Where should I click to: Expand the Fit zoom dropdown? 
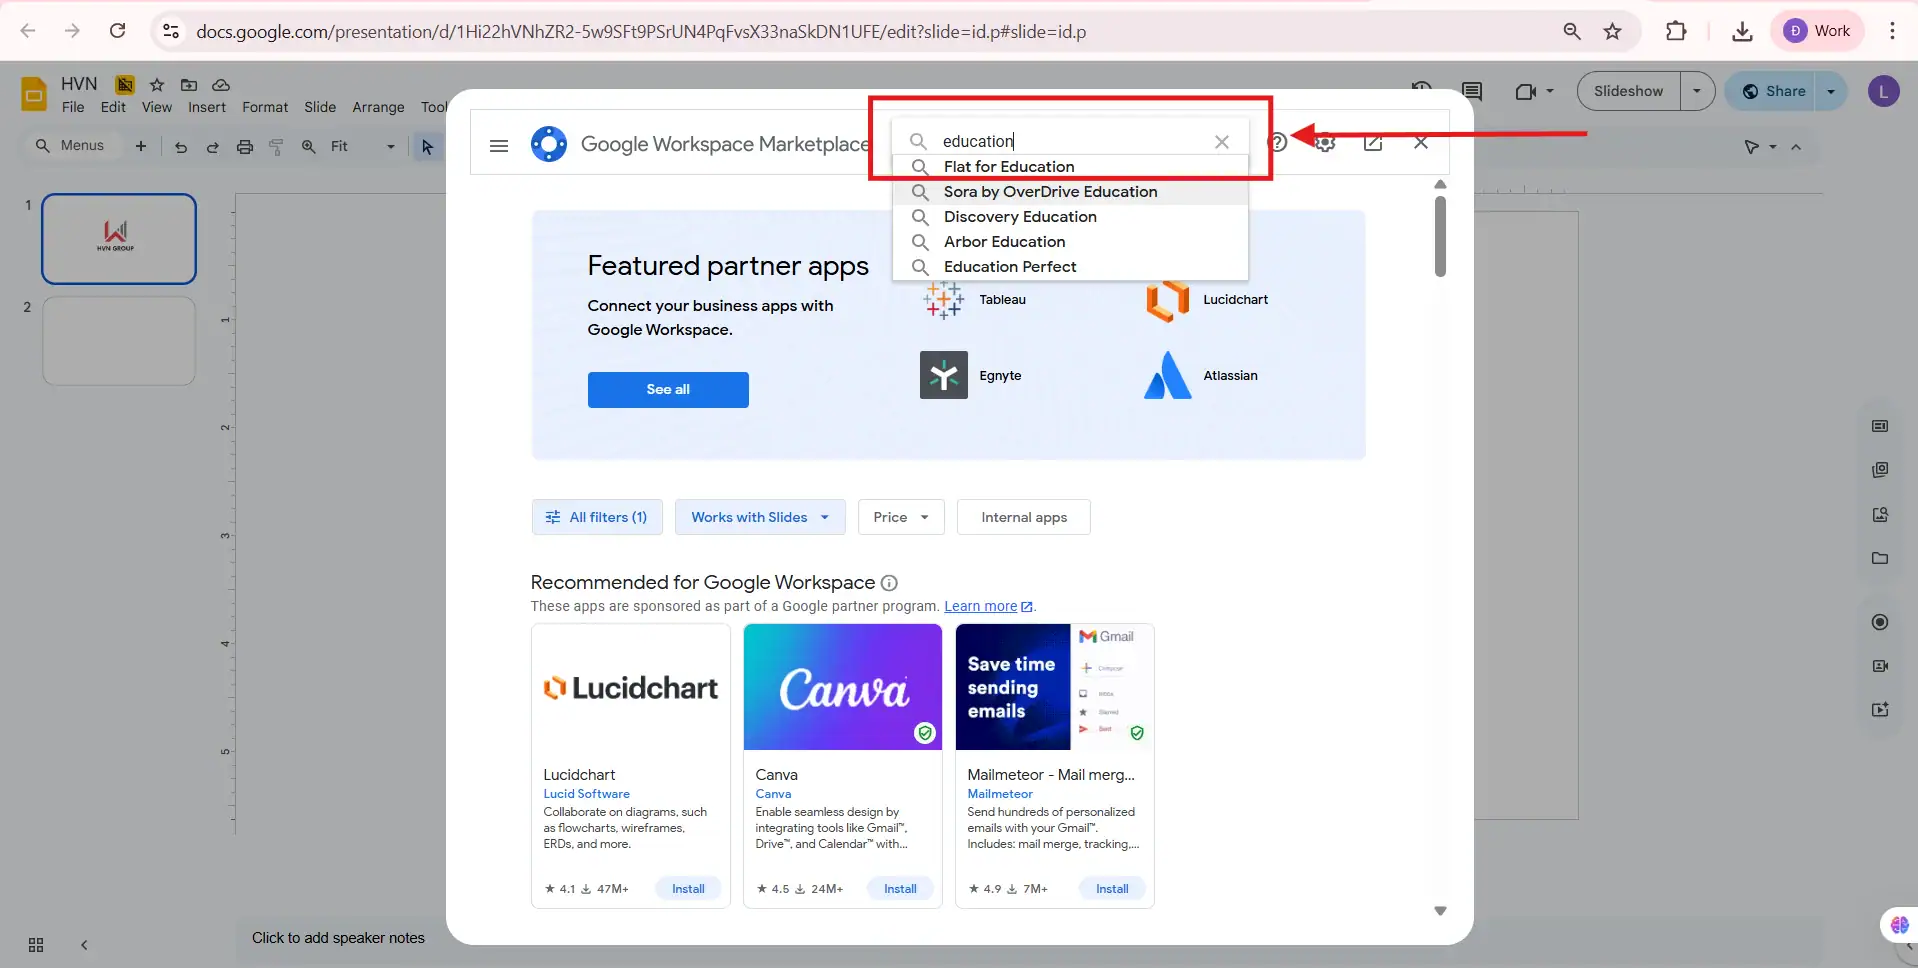click(x=389, y=146)
